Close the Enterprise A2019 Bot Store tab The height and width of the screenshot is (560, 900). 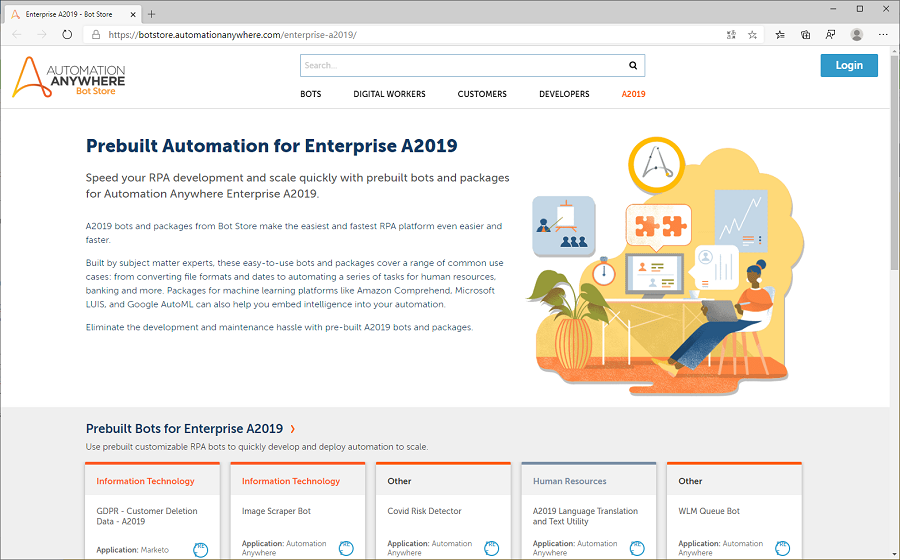(133, 14)
